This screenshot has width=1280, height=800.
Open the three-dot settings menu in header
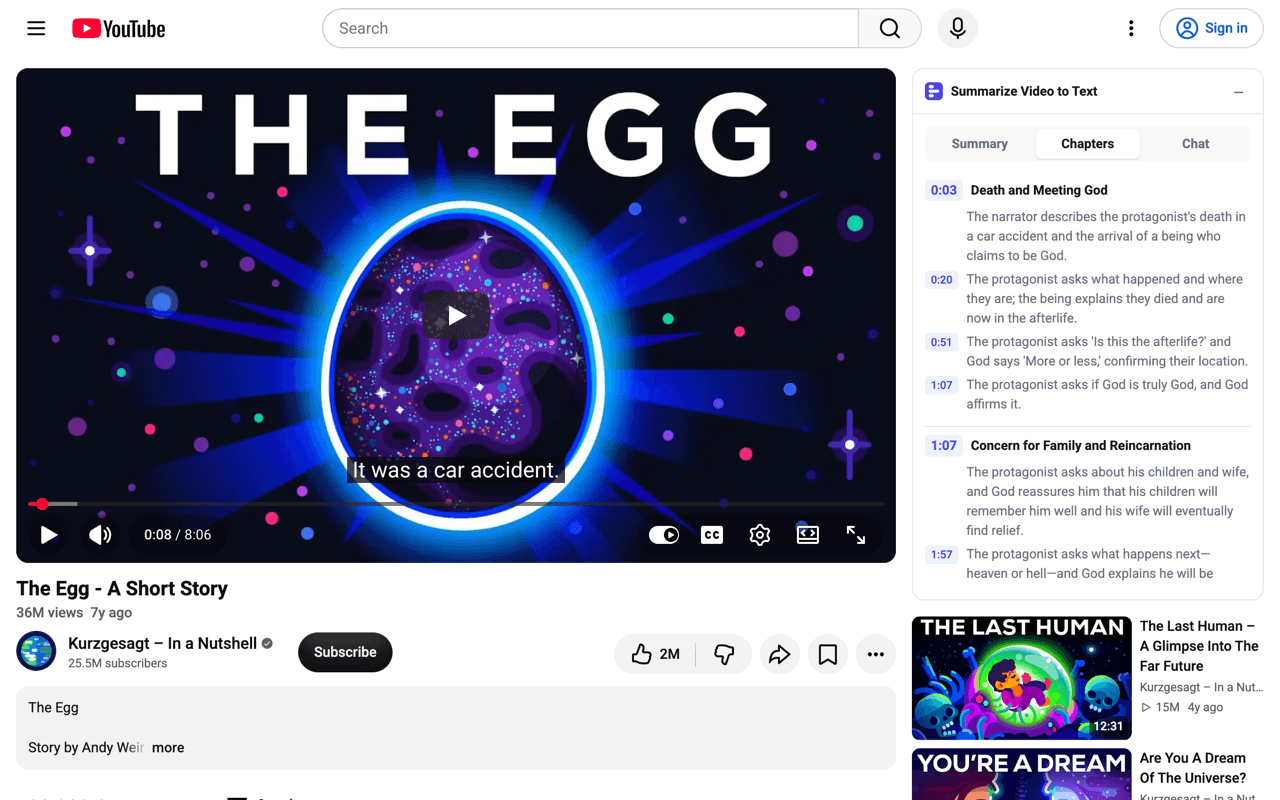[1131, 28]
